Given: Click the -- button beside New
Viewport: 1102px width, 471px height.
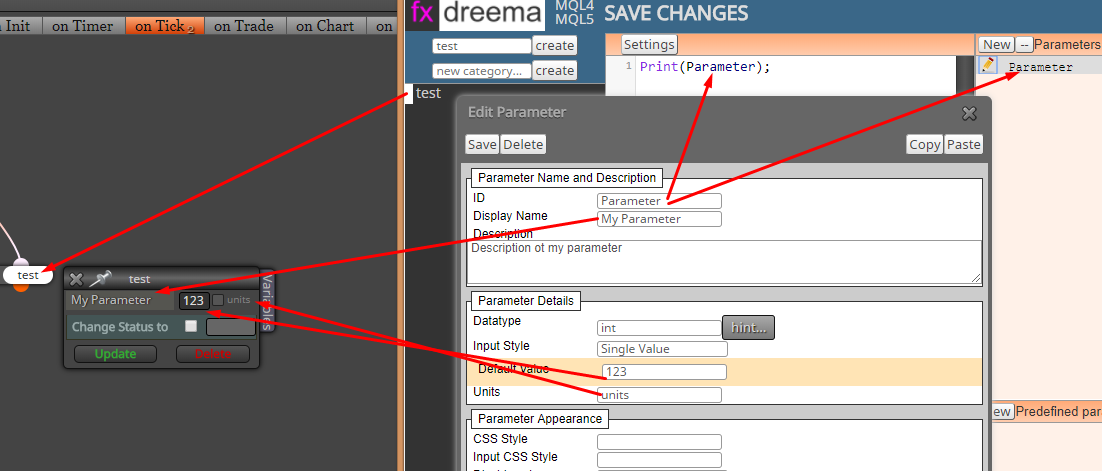Looking at the screenshot, I should tap(1024, 45).
